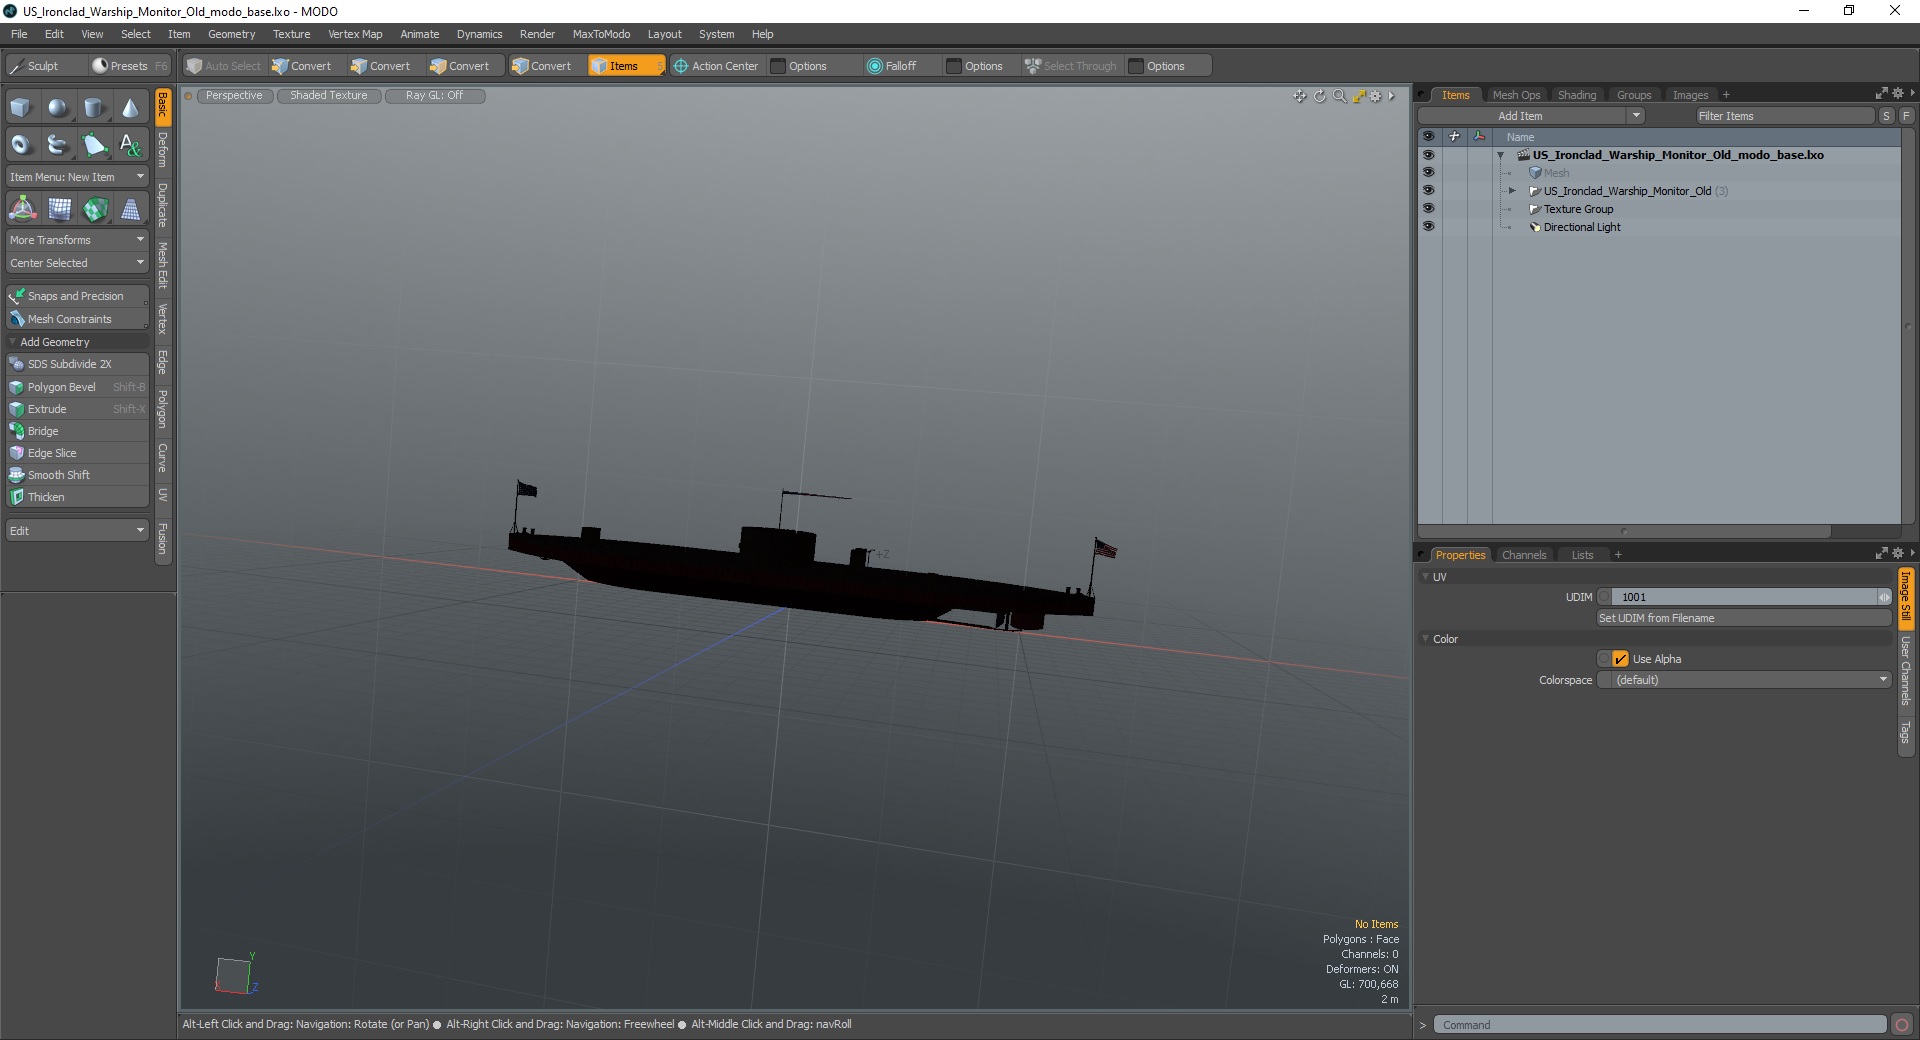
Task: Collapse the Color section
Action: click(1425, 639)
